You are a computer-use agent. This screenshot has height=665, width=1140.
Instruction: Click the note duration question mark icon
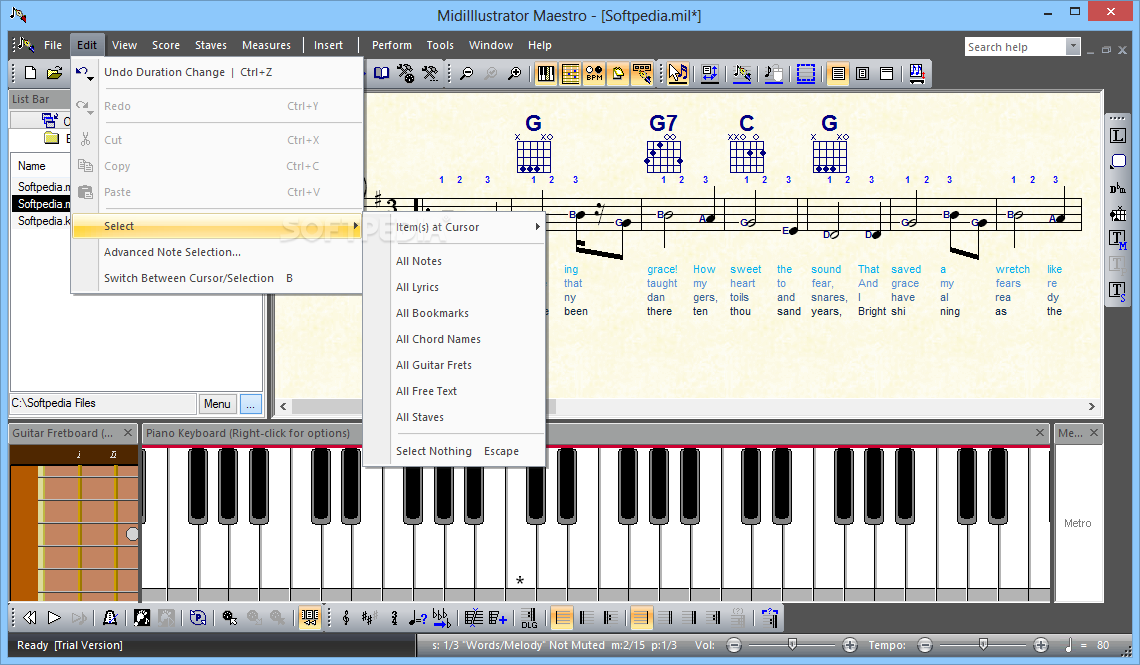pos(417,618)
